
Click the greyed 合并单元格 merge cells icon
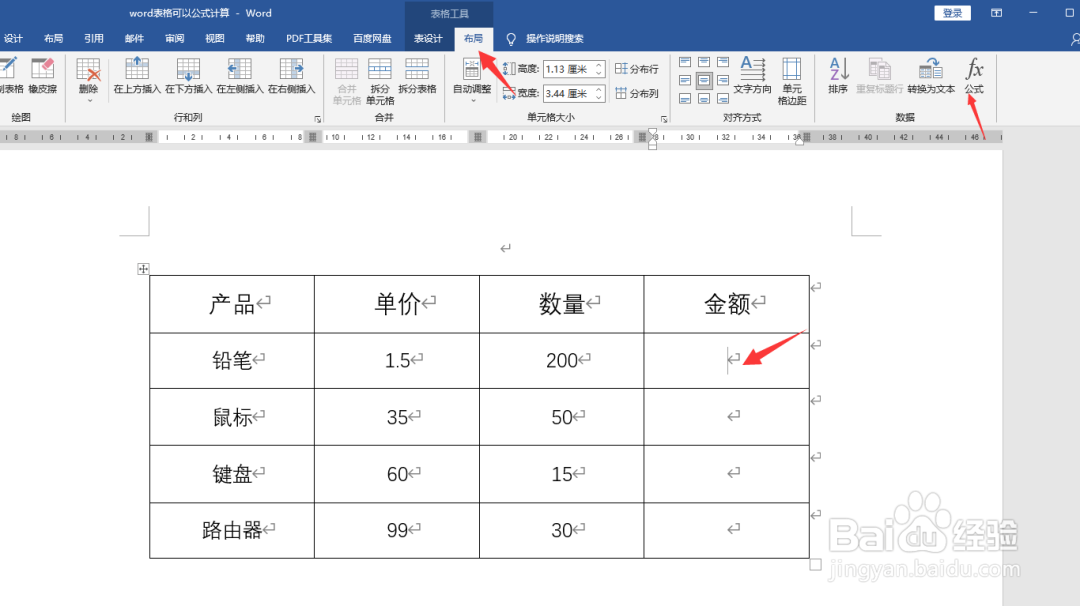click(346, 81)
